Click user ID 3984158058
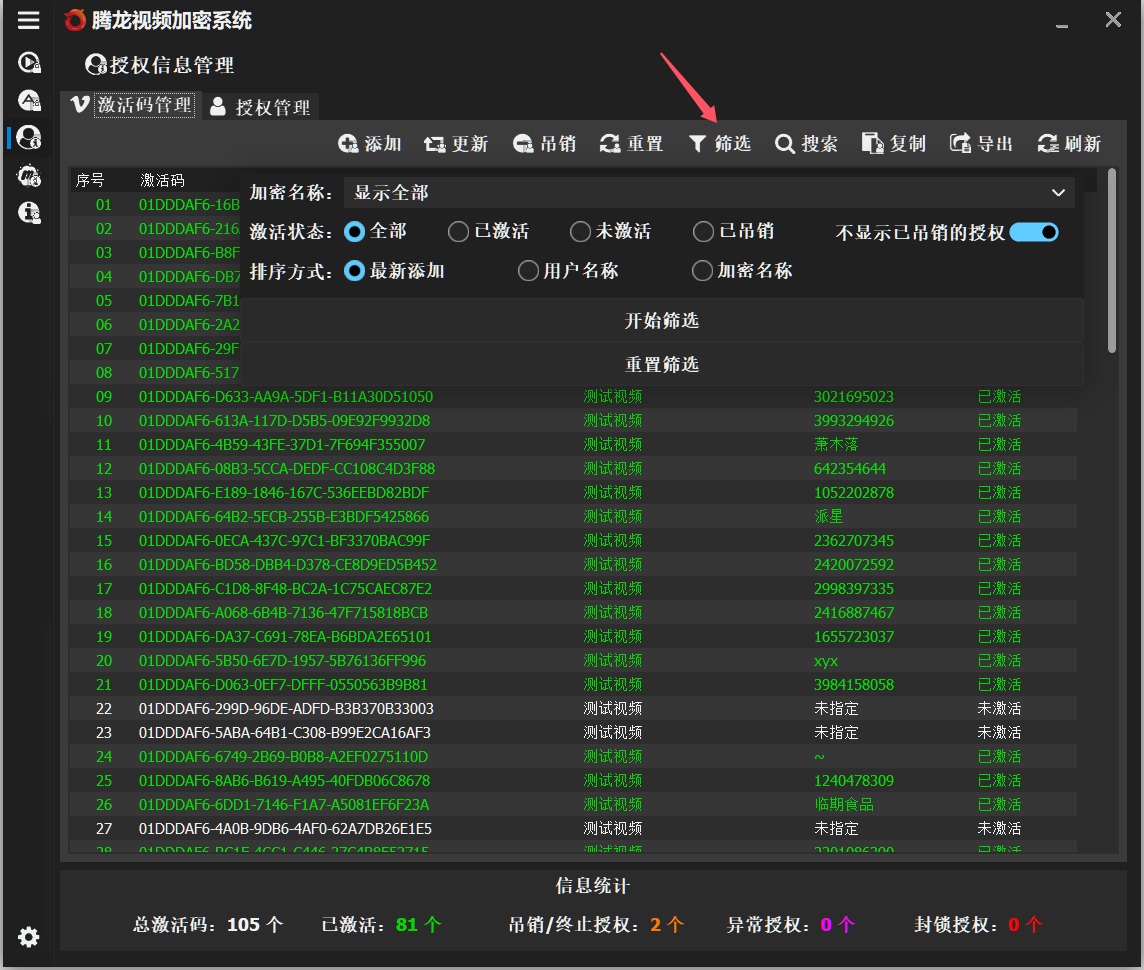 [854, 685]
